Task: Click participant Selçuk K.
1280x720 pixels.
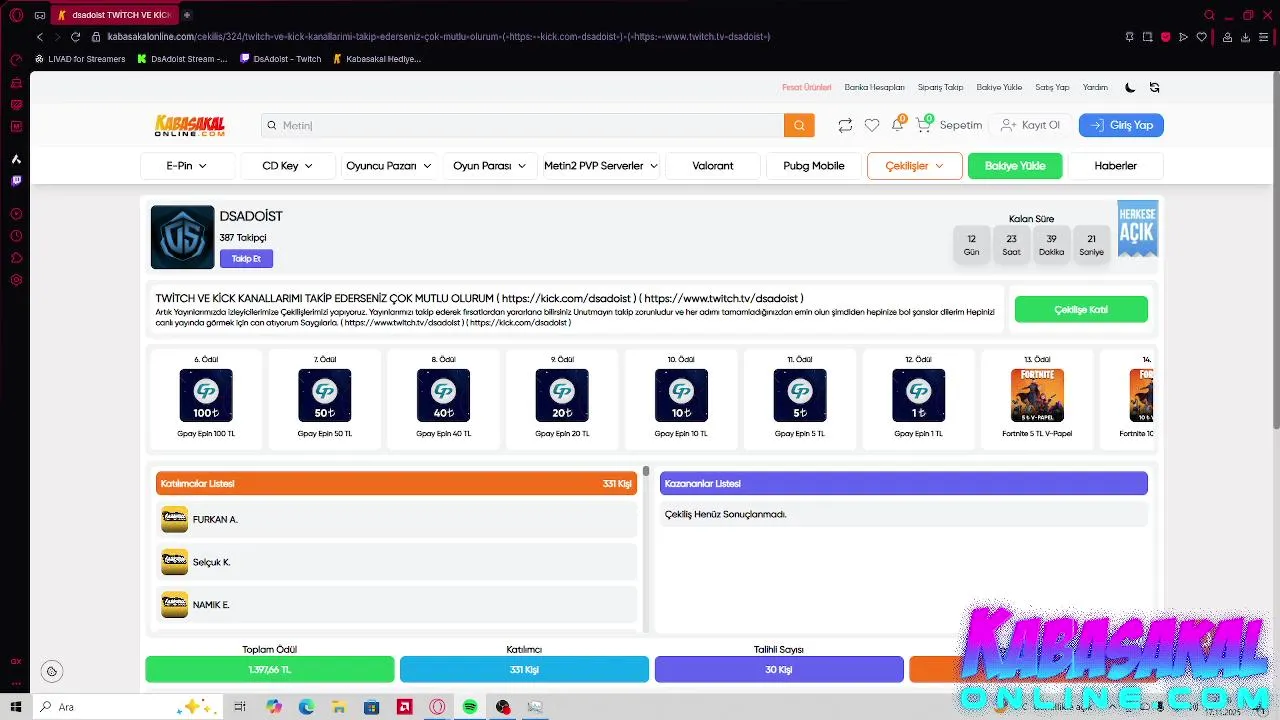Action: (x=396, y=562)
